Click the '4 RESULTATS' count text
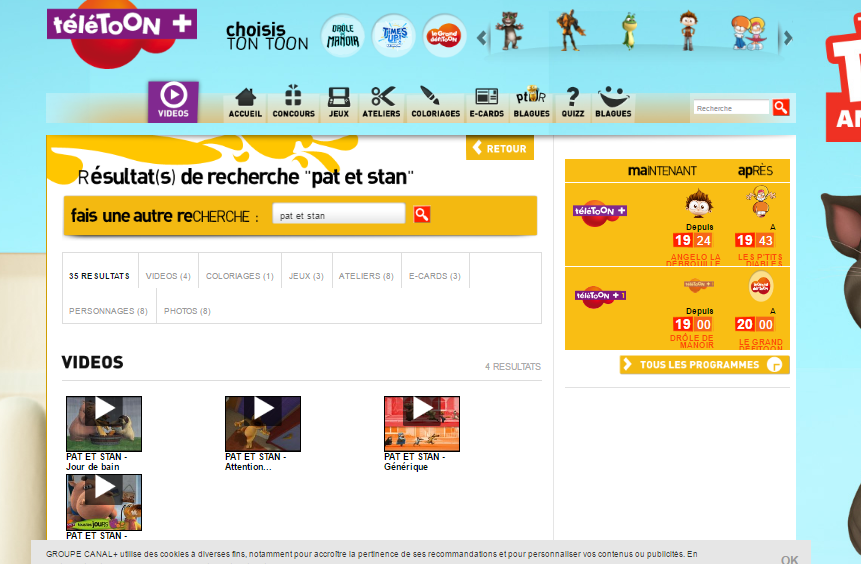 tap(513, 366)
